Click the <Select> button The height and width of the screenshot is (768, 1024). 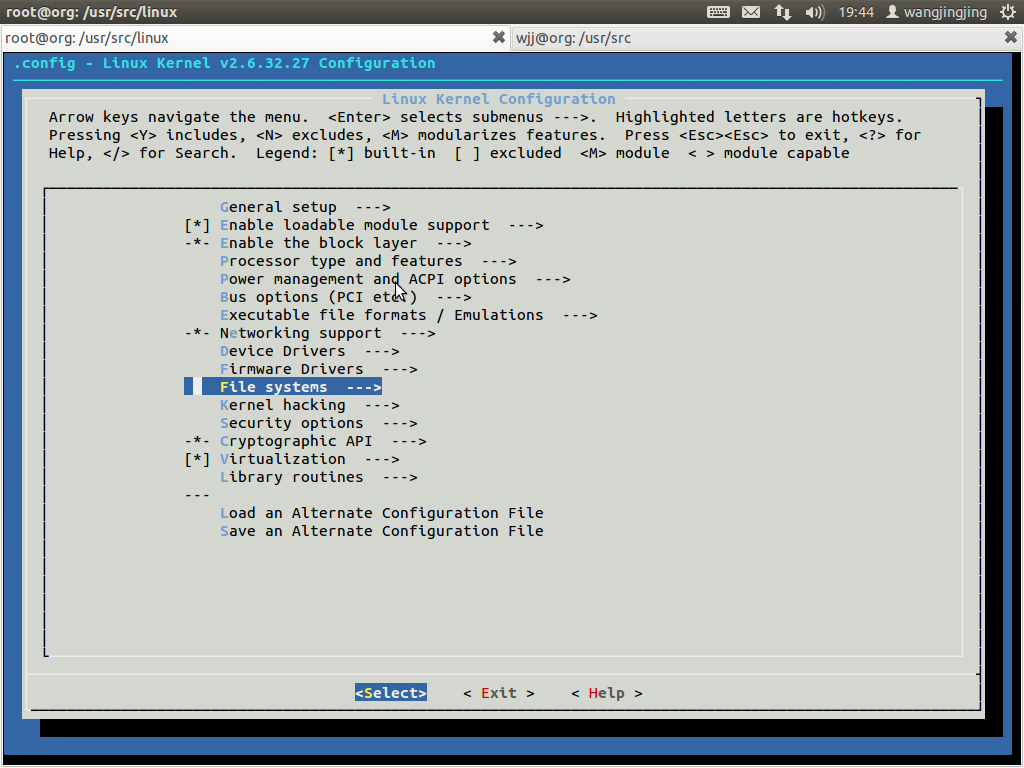pyautogui.click(x=391, y=693)
